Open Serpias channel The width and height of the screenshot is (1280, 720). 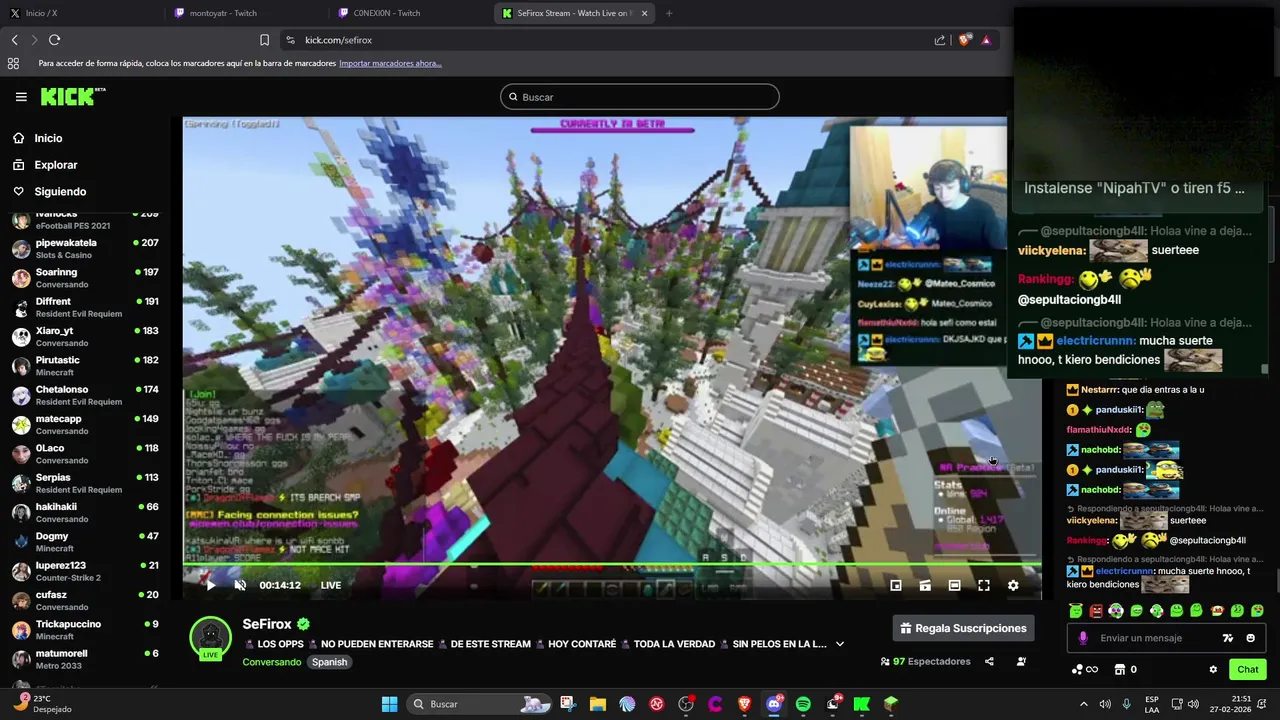pos(85,483)
